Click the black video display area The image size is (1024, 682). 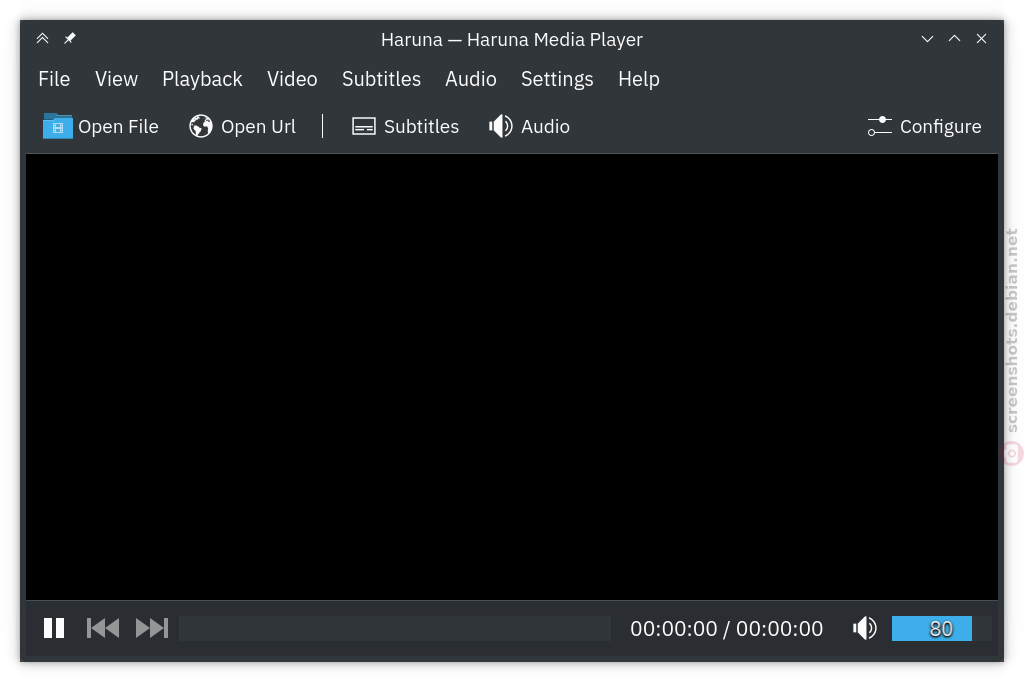[x=512, y=377]
